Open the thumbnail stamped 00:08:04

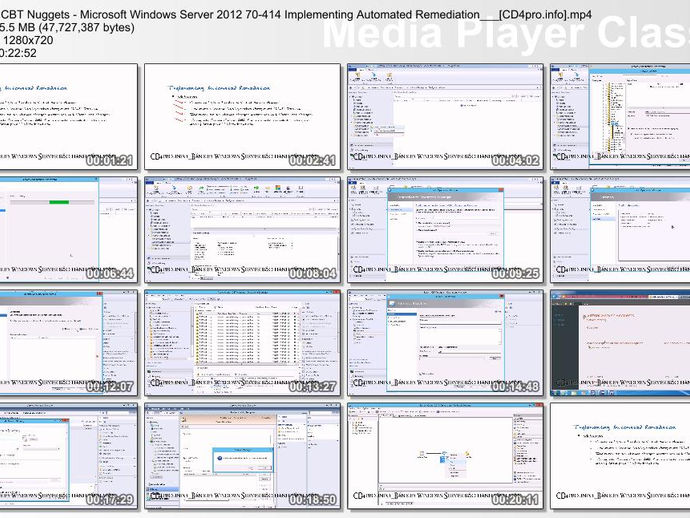pos(242,230)
